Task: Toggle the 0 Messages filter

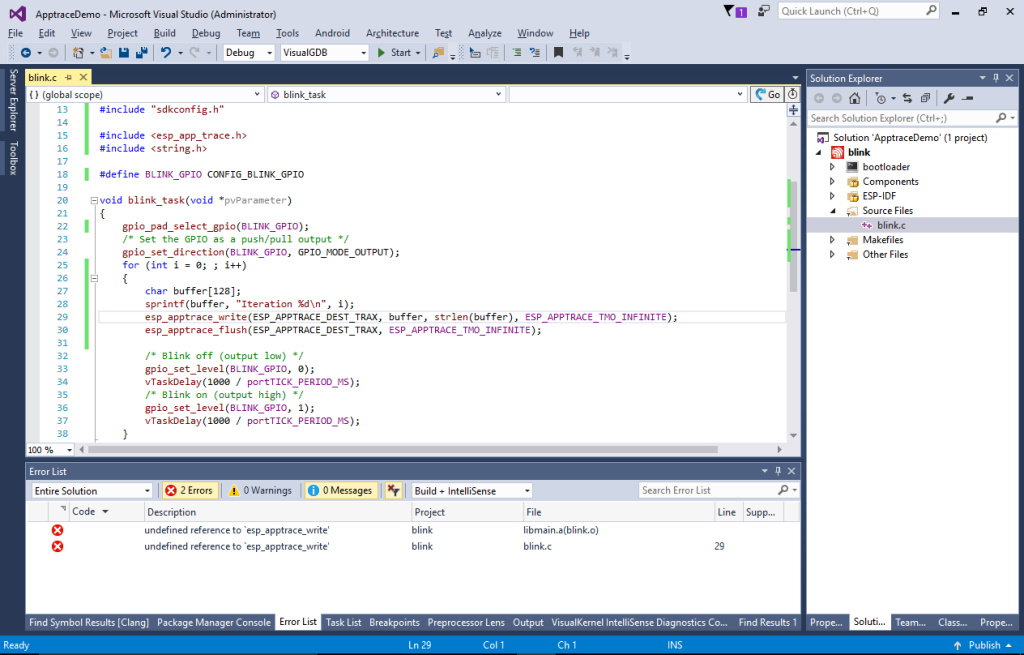Action: pos(340,490)
